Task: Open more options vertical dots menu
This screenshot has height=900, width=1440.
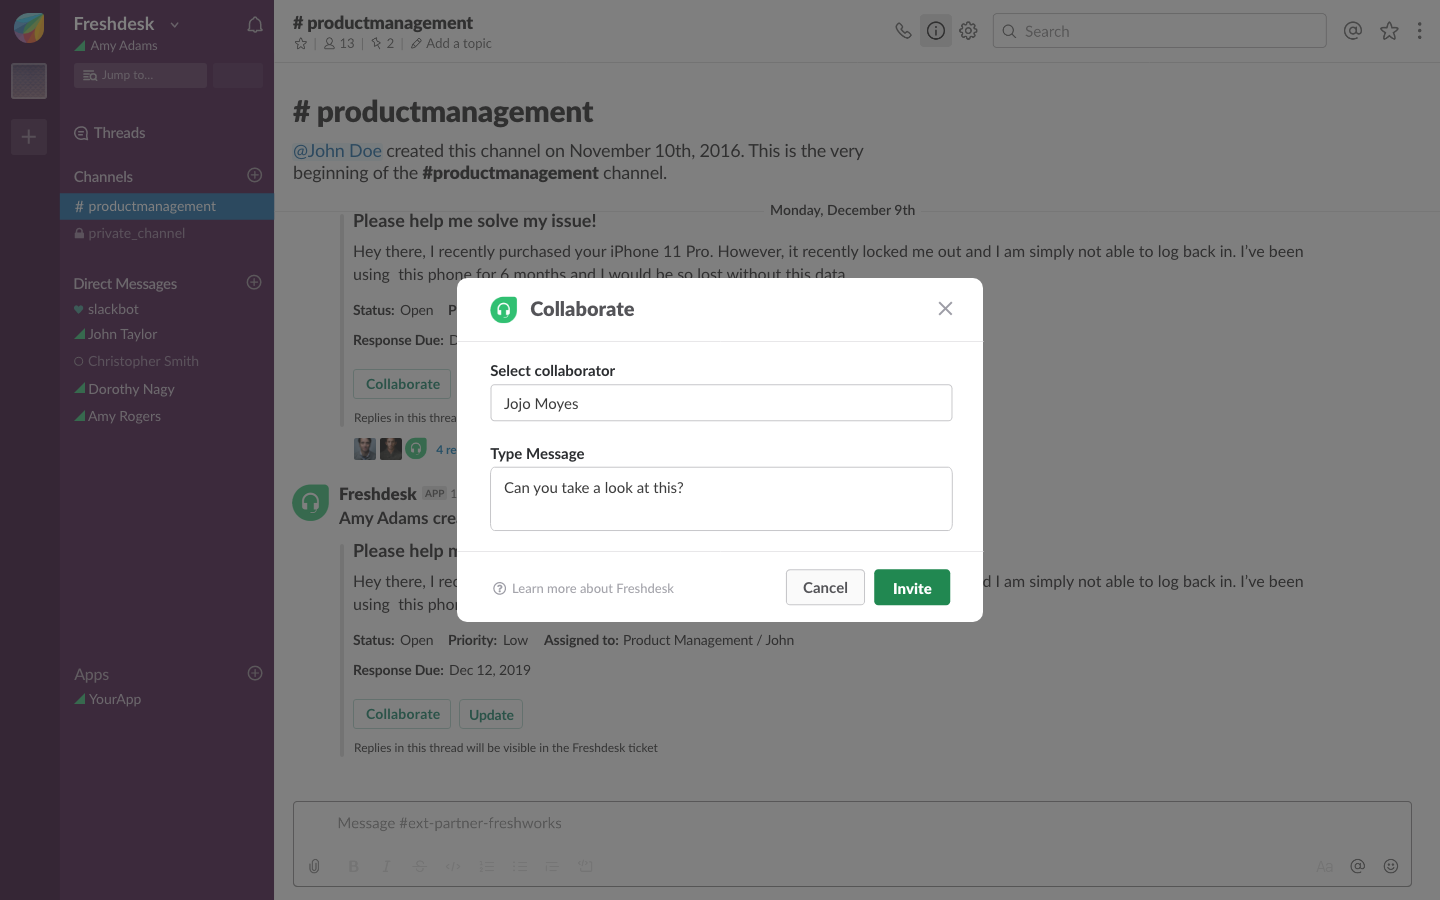Action: point(1419,31)
